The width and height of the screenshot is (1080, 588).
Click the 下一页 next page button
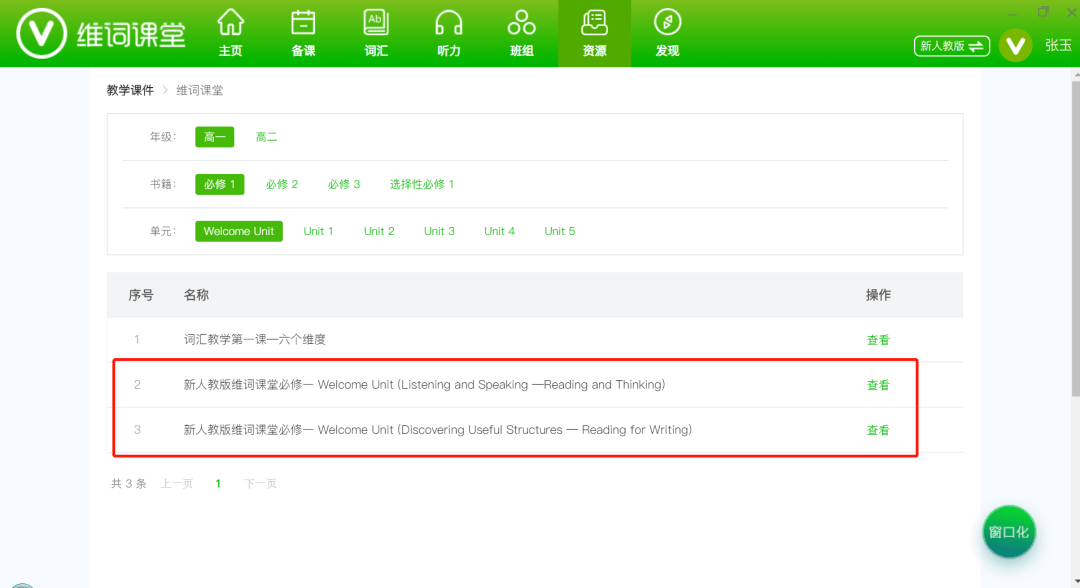point(260,483)
